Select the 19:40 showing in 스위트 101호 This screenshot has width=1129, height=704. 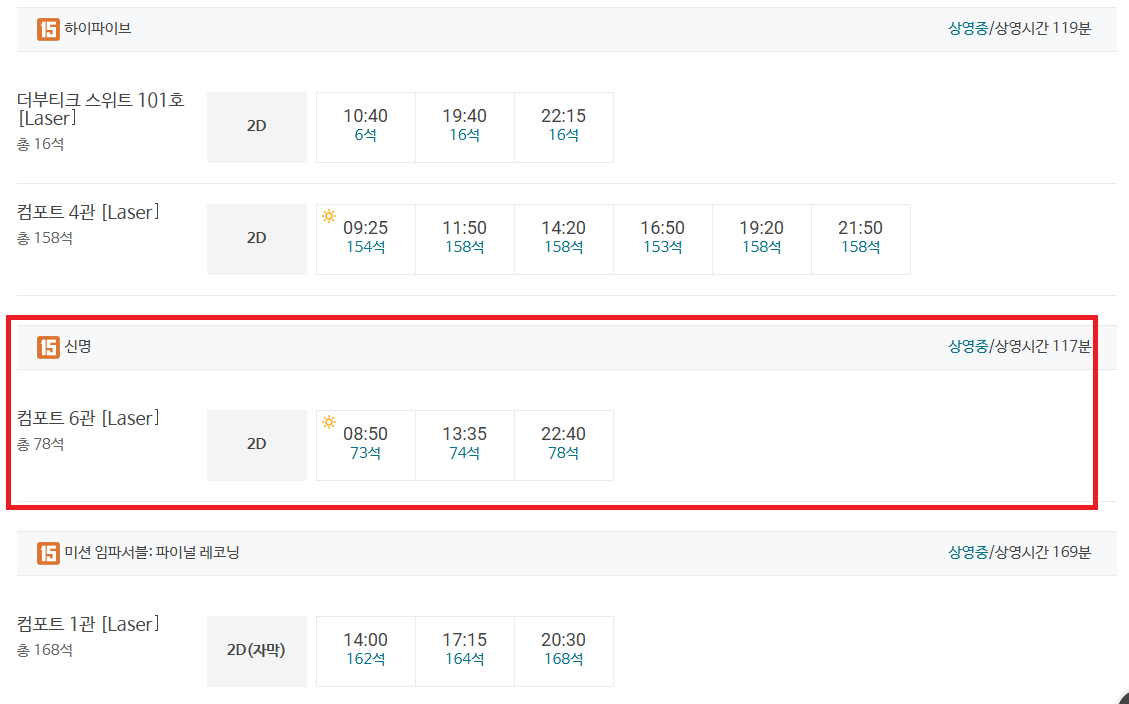[464, 127]
